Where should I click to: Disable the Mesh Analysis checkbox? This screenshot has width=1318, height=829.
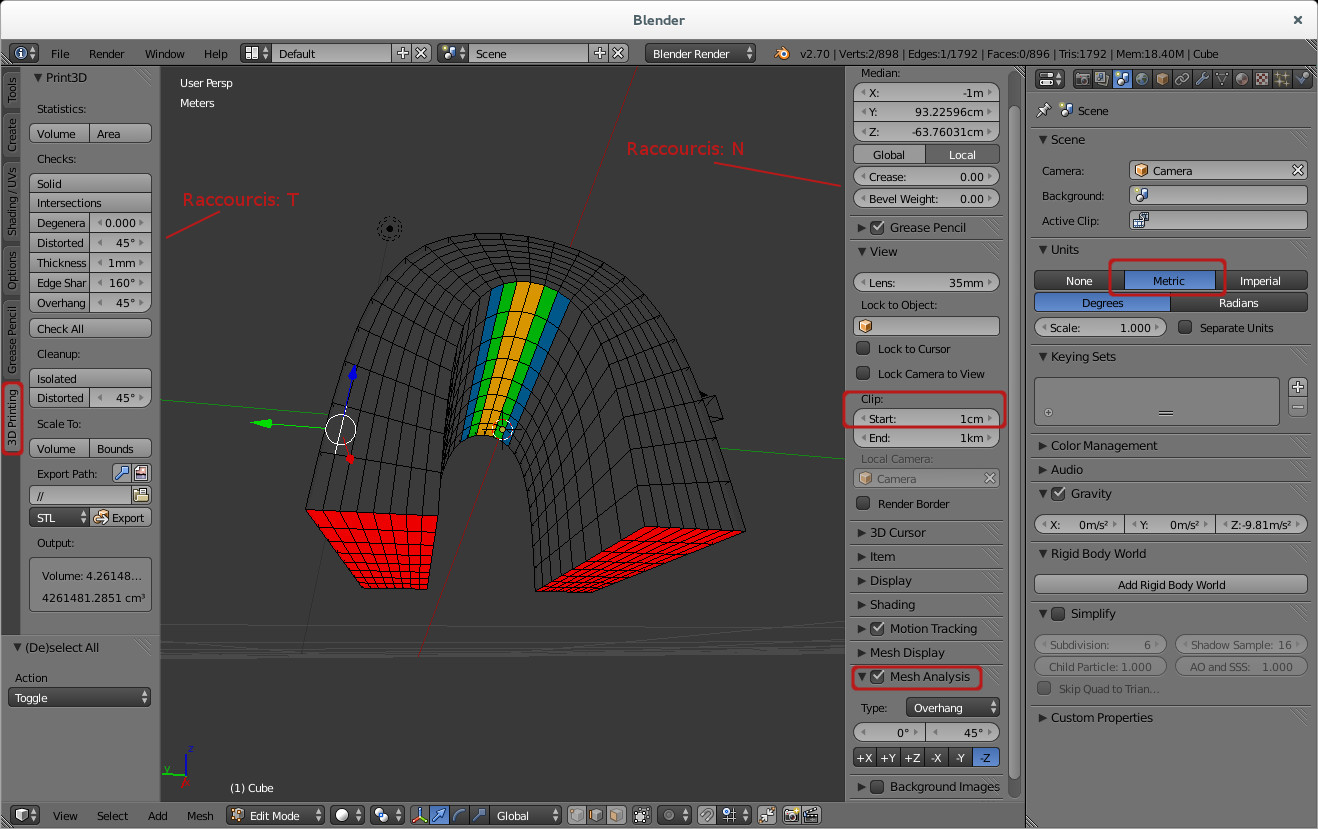point(878,677)
